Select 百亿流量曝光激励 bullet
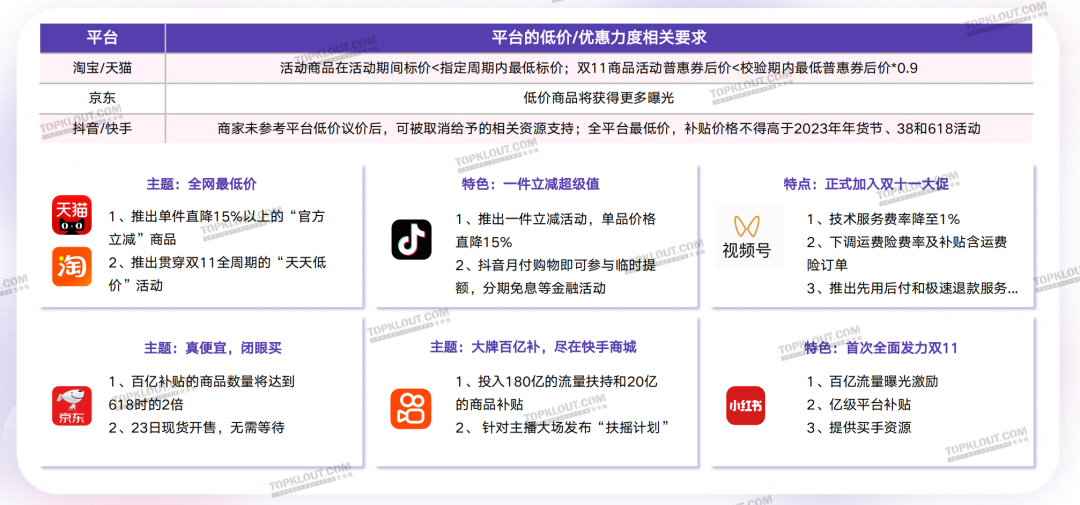The image size is (1080, 505). pos(874,380)
